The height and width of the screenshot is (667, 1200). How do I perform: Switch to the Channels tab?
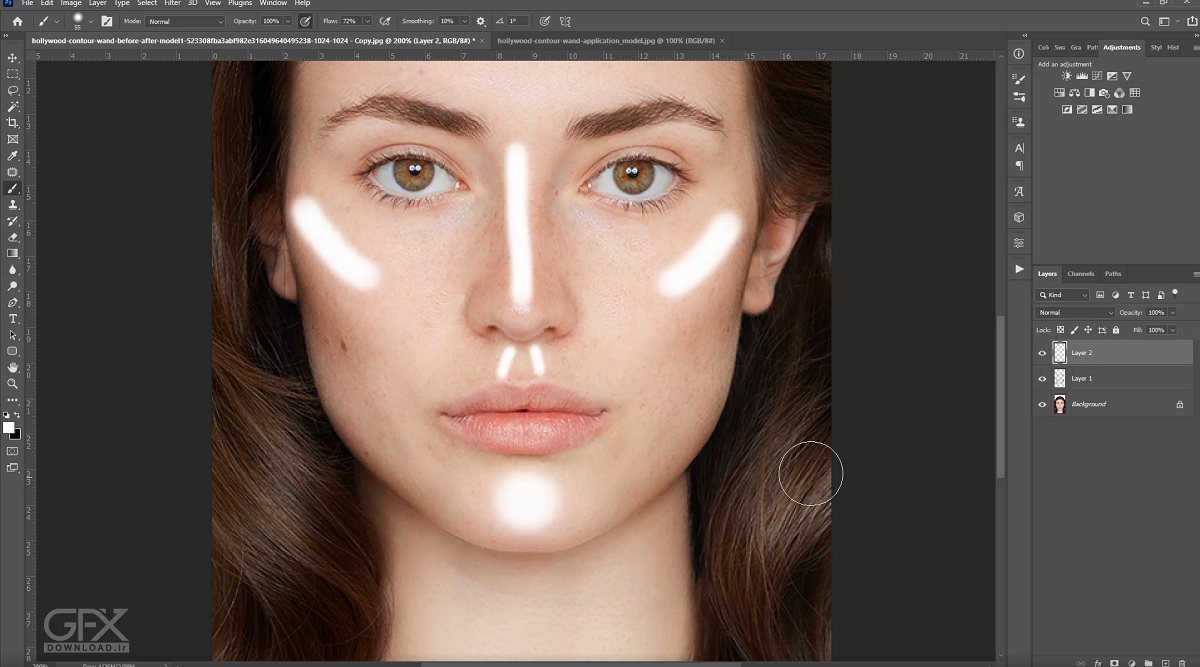(1080, 273)
